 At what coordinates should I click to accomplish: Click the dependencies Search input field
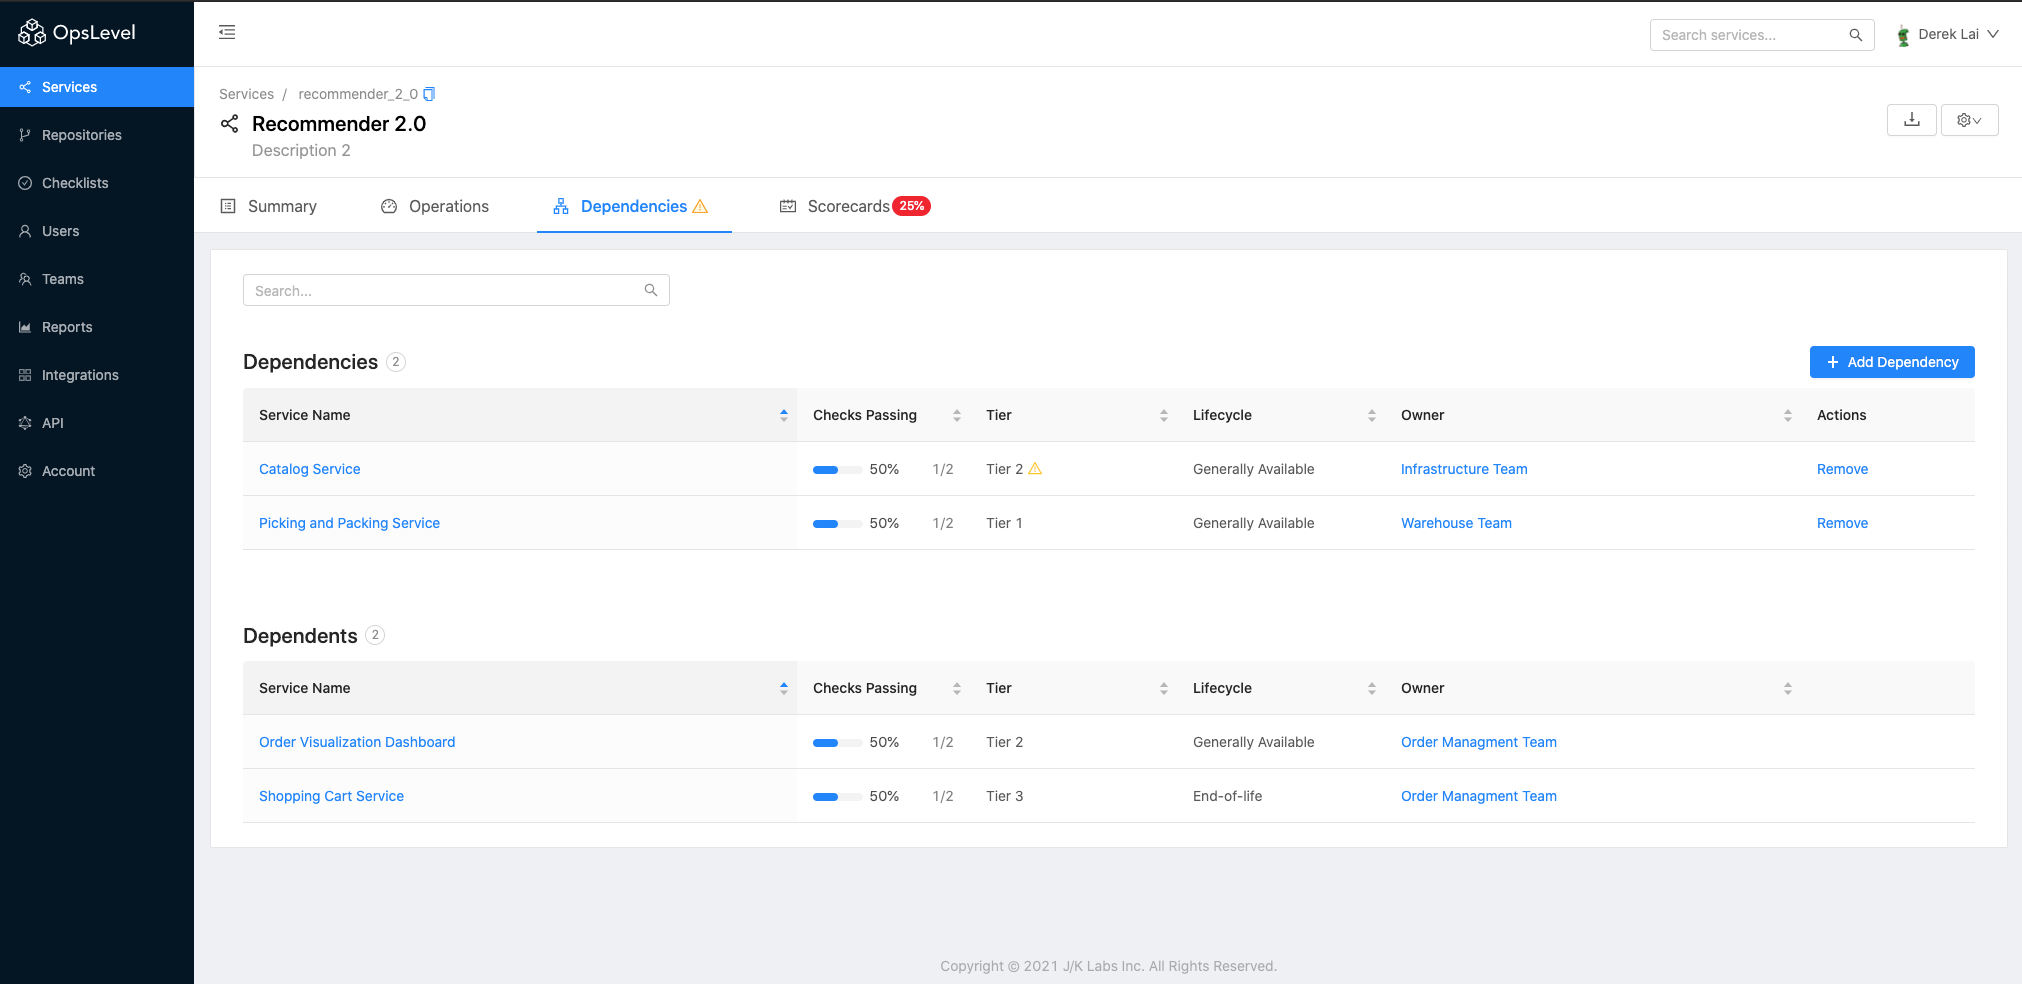445,290
